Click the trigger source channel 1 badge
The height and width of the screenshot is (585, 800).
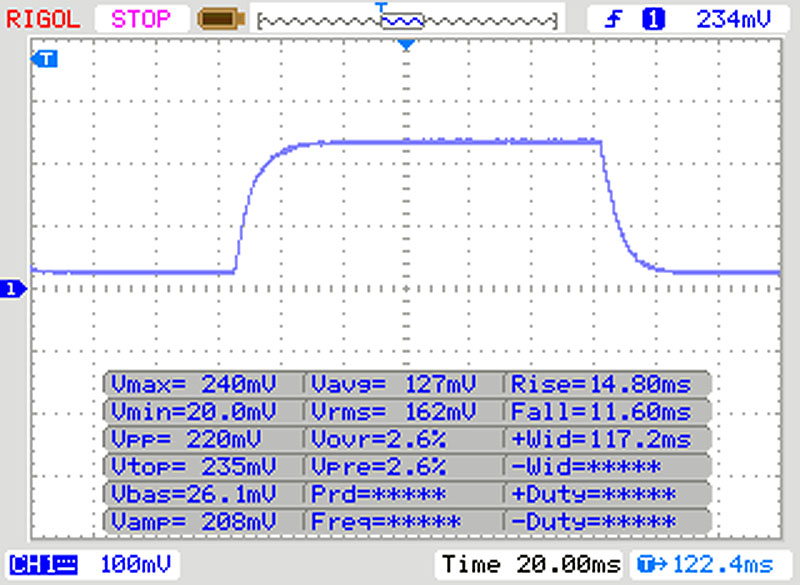click(x=653, y=18)
